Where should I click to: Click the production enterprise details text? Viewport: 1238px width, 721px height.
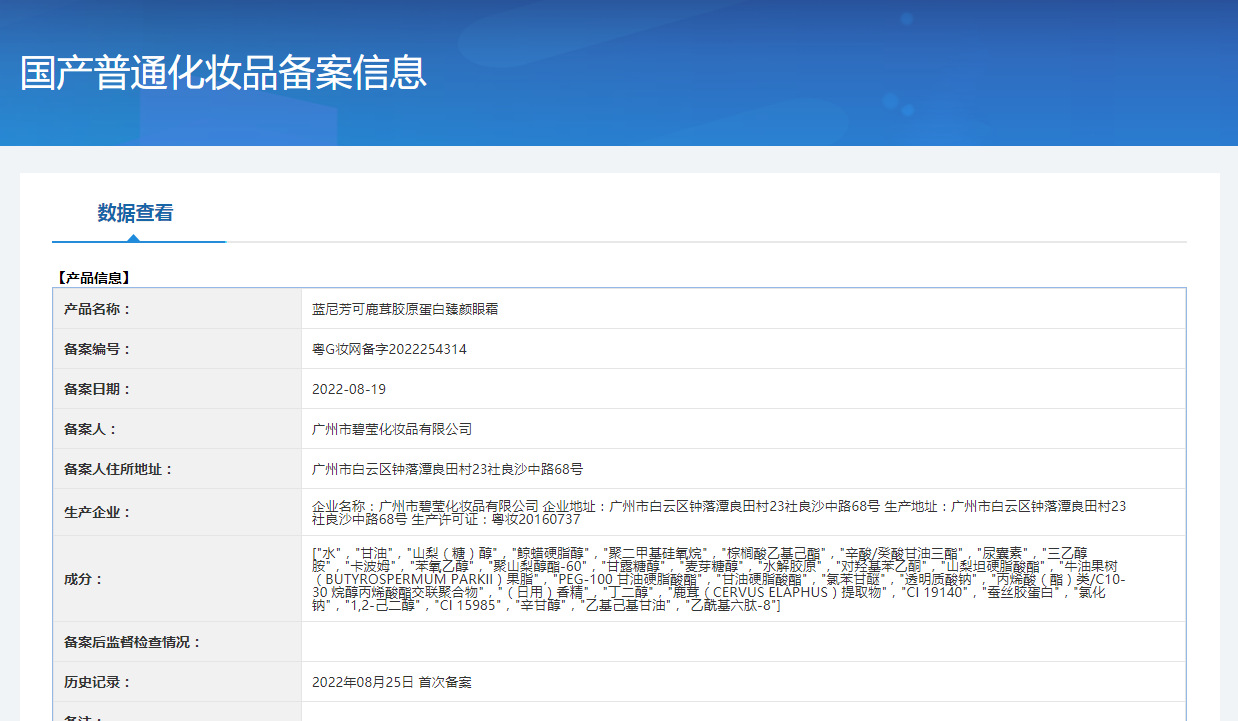click(x=718, y=512)
